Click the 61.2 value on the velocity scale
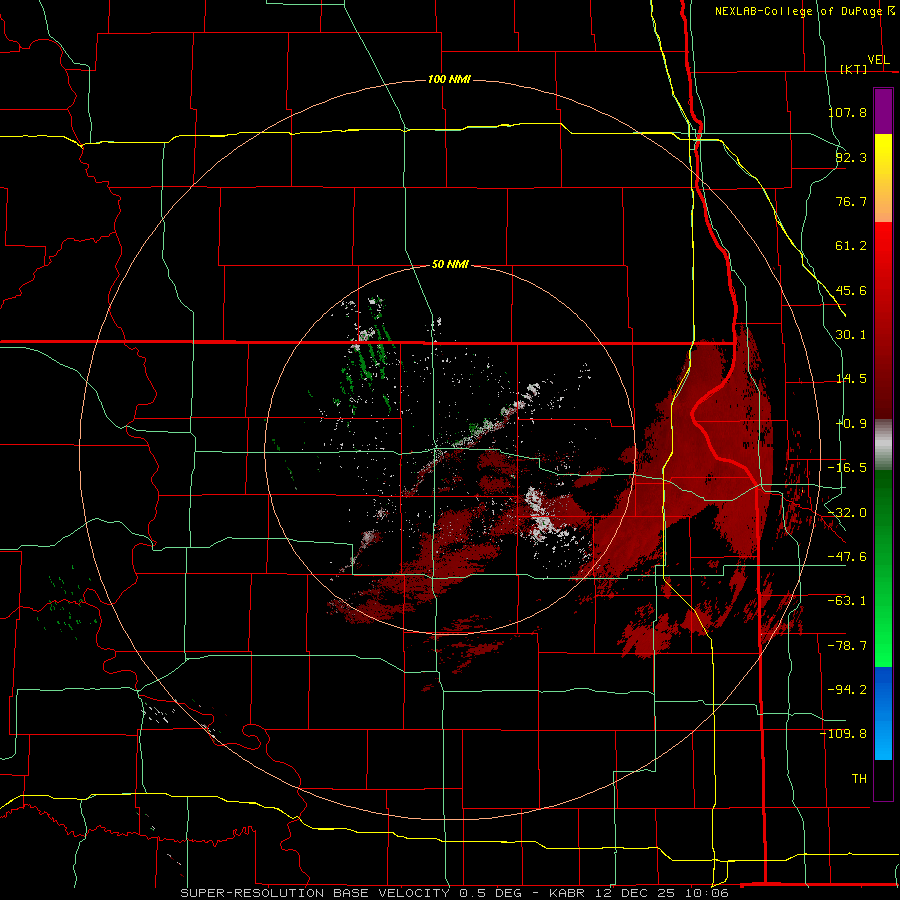Image resolution: width=900 pixels, height=900 pixels. click(851, 246)
